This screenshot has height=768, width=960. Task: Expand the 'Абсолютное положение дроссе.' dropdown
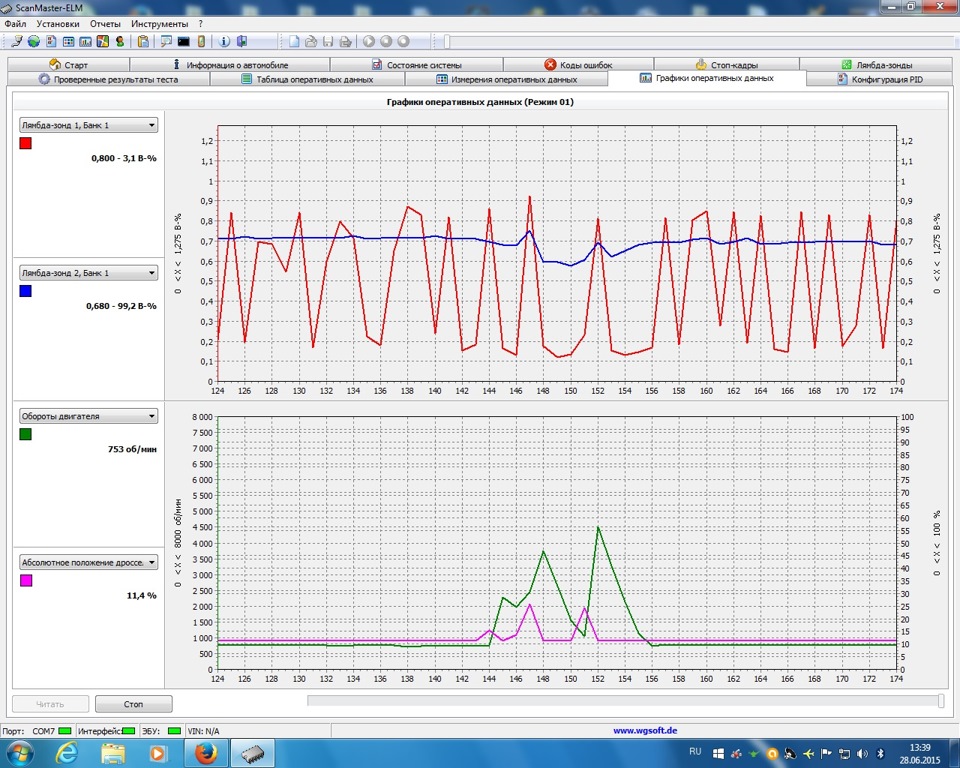click(89, 562)
